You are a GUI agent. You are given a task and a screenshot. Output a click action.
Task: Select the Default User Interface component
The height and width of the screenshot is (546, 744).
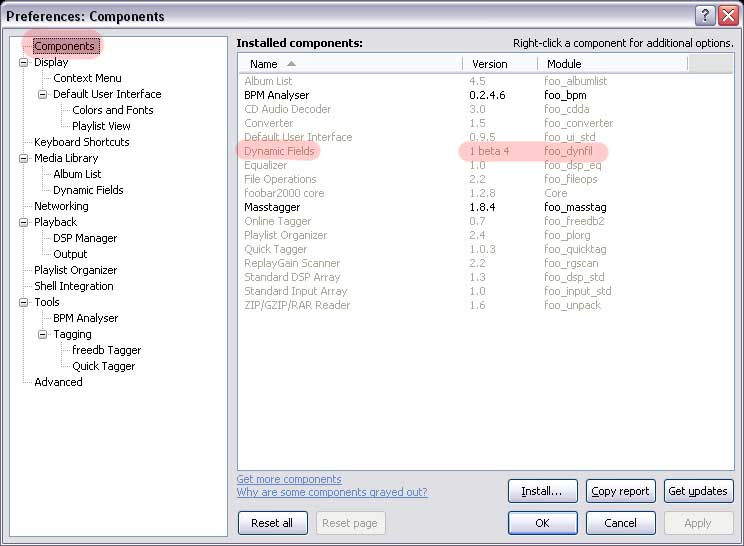485,137
